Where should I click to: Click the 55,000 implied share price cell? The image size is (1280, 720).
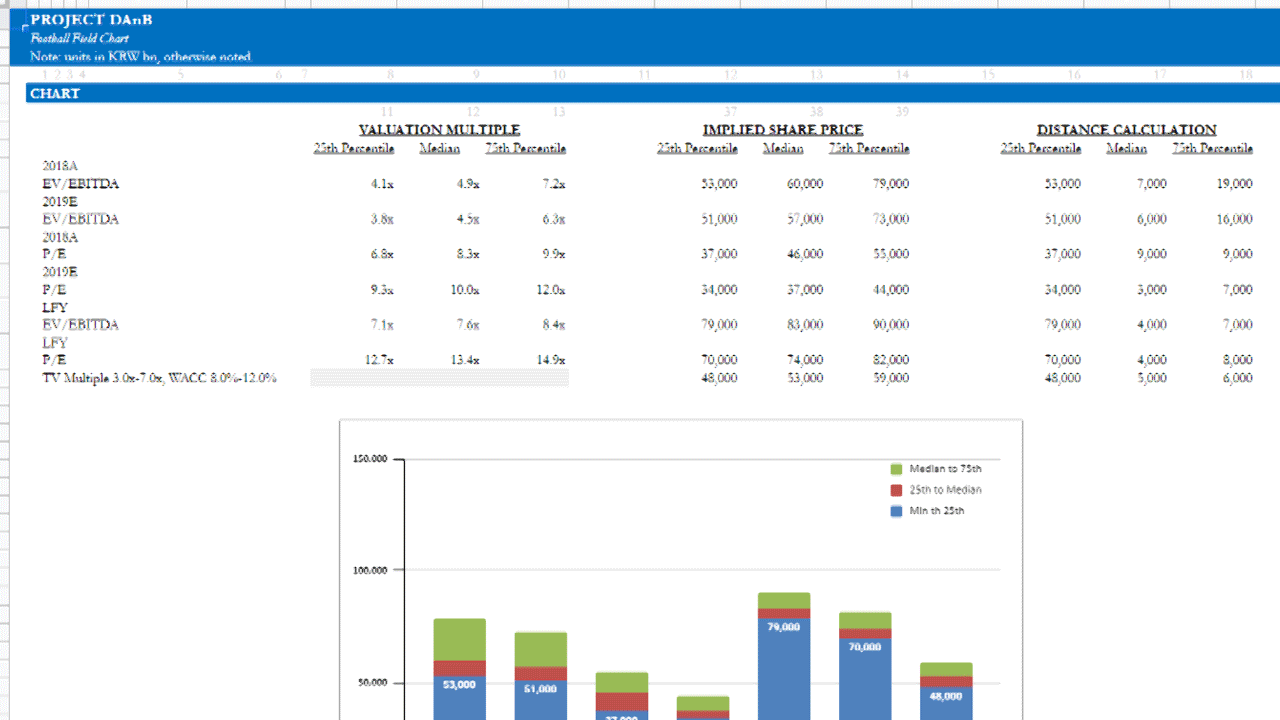click(891, 254)
